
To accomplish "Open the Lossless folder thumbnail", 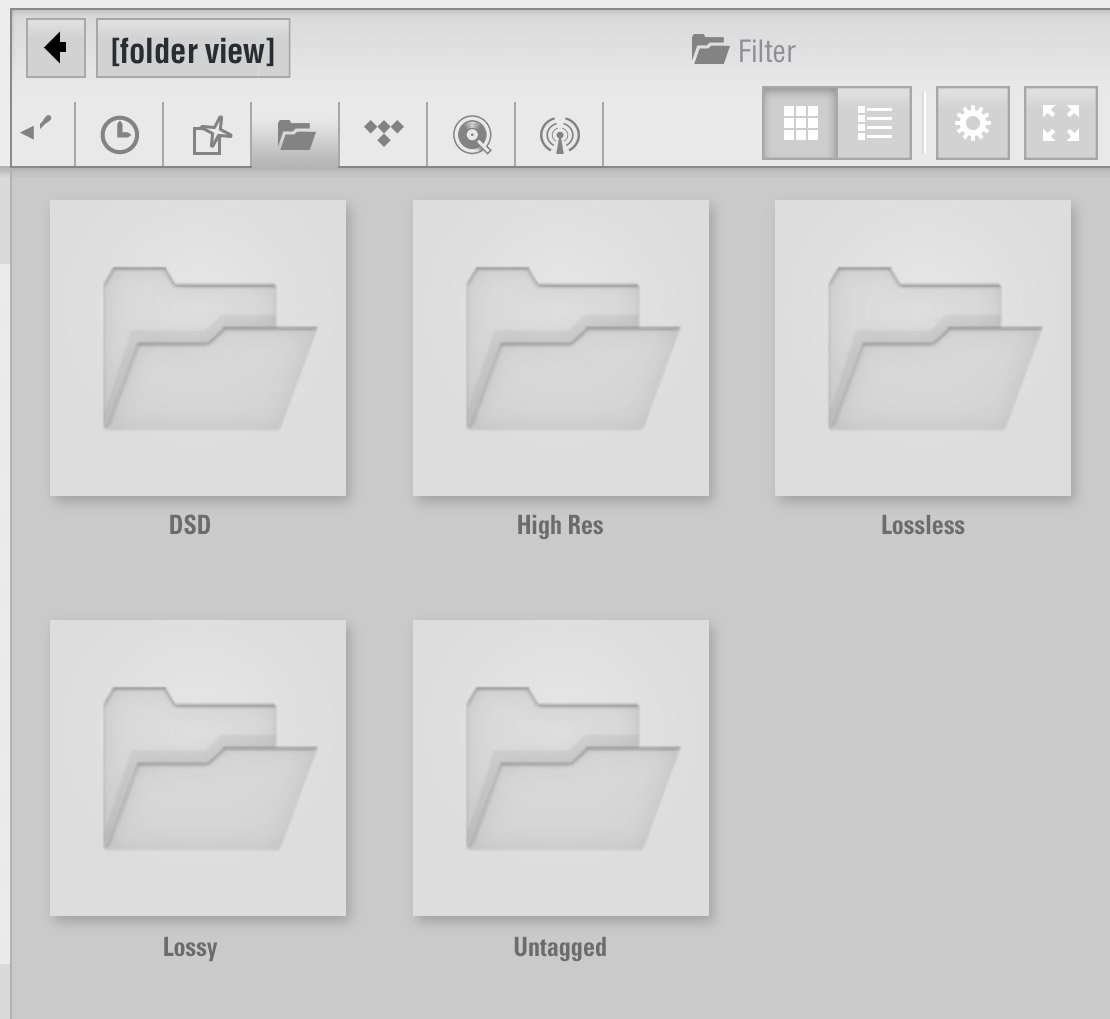I will (922, 348).
